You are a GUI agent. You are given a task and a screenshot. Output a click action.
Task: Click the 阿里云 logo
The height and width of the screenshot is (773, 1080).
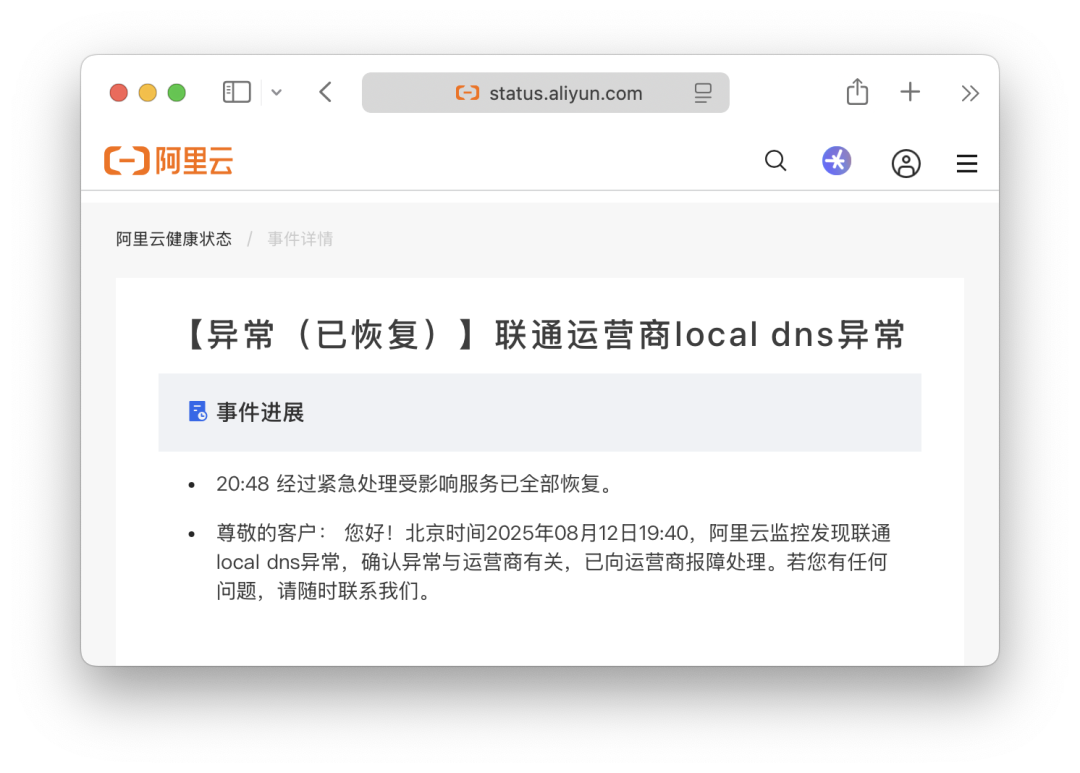[169, 161]
